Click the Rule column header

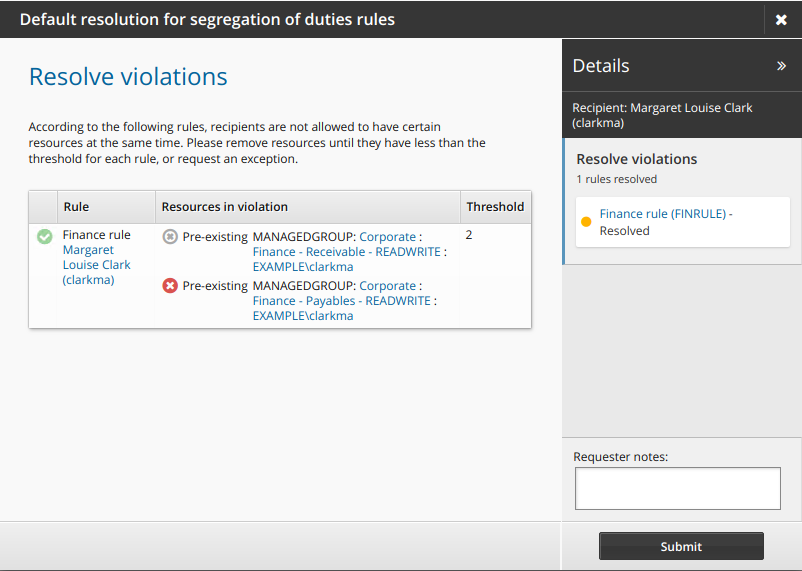76,207
